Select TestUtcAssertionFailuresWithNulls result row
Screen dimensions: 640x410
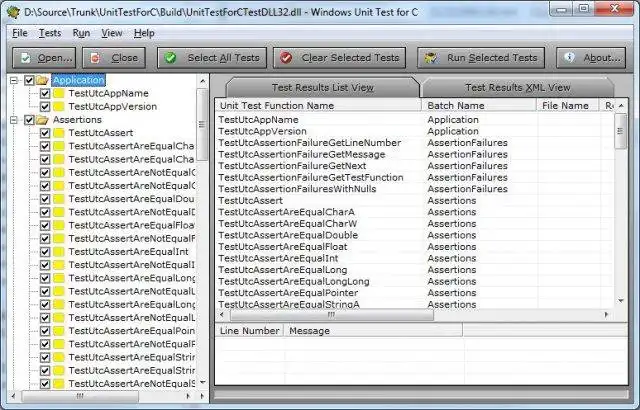[414, 189]
